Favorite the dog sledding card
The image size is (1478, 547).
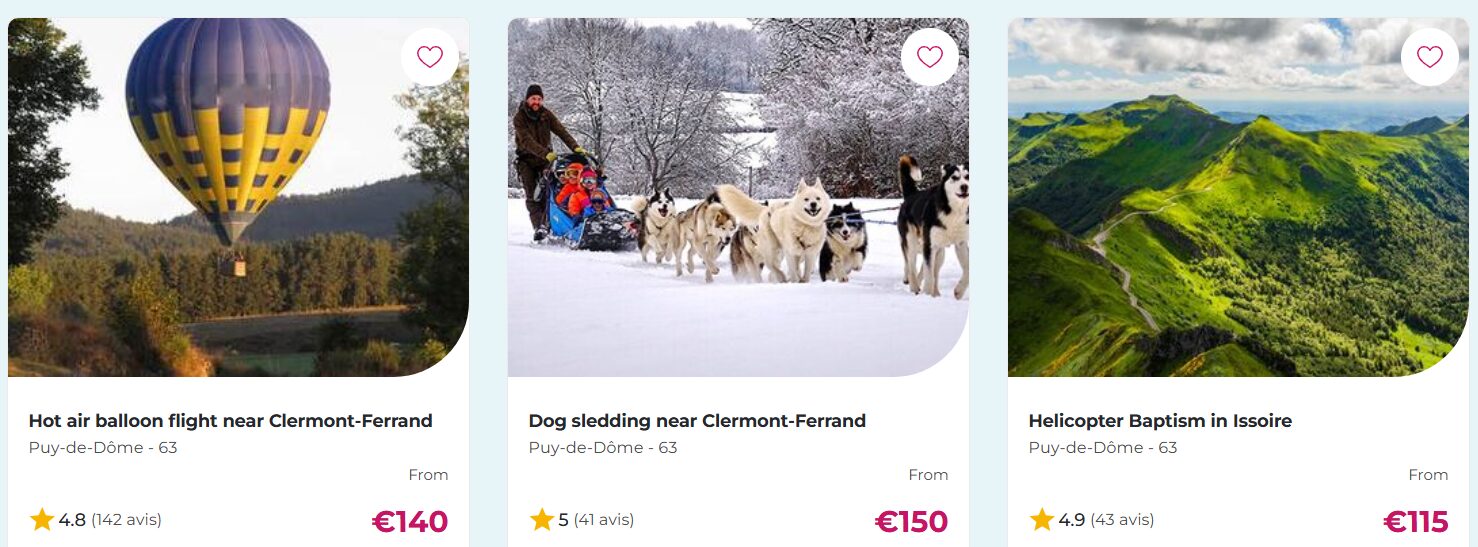(930, 57)
